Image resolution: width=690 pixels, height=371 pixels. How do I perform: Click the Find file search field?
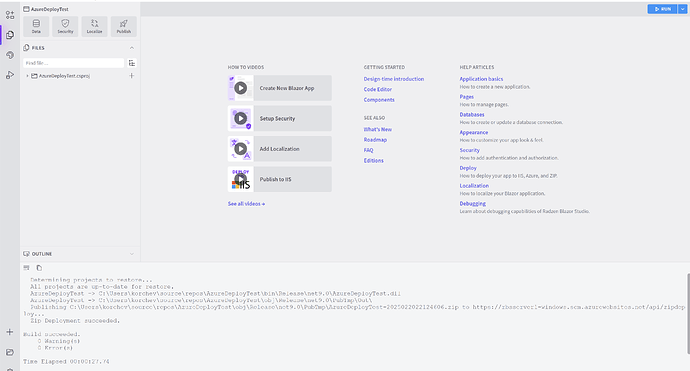[x=73, y=63]
